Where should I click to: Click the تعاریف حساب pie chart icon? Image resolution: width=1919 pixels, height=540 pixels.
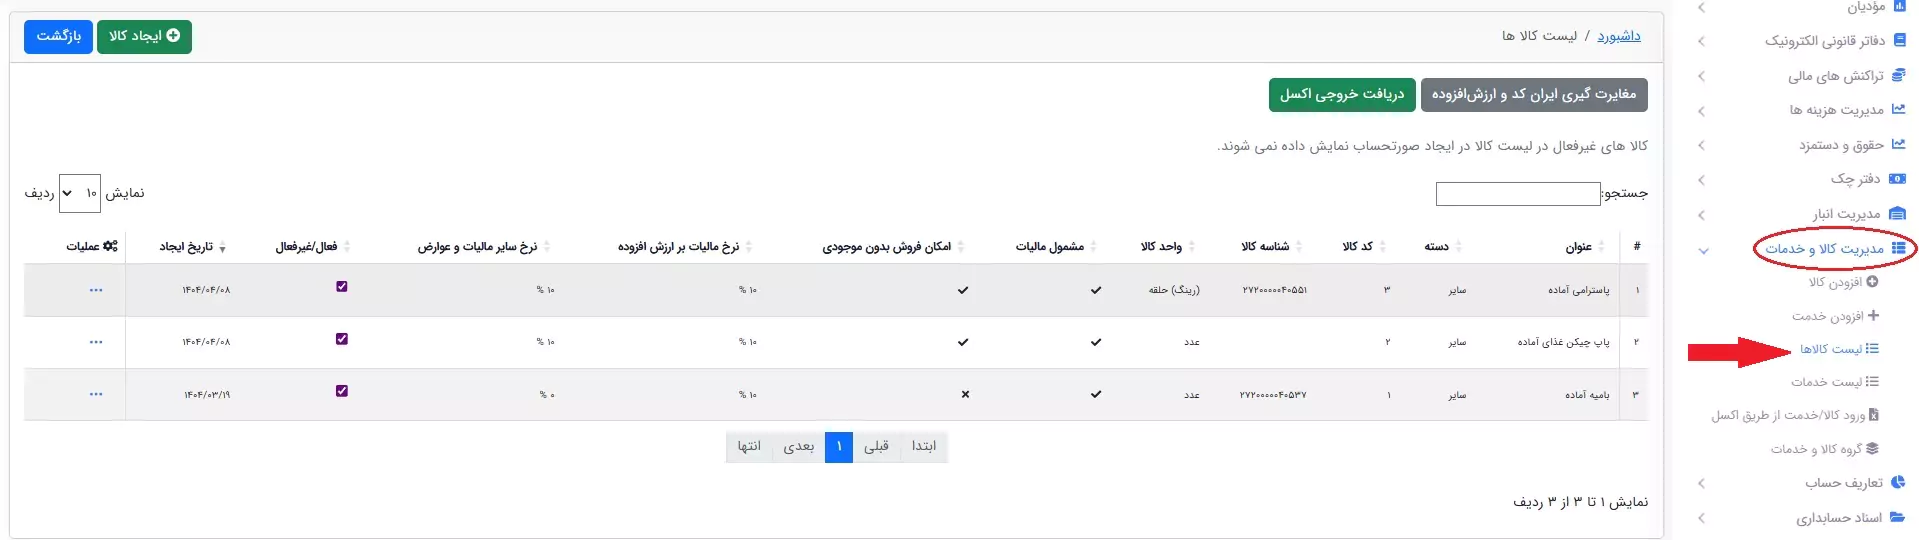point(1897,483)
